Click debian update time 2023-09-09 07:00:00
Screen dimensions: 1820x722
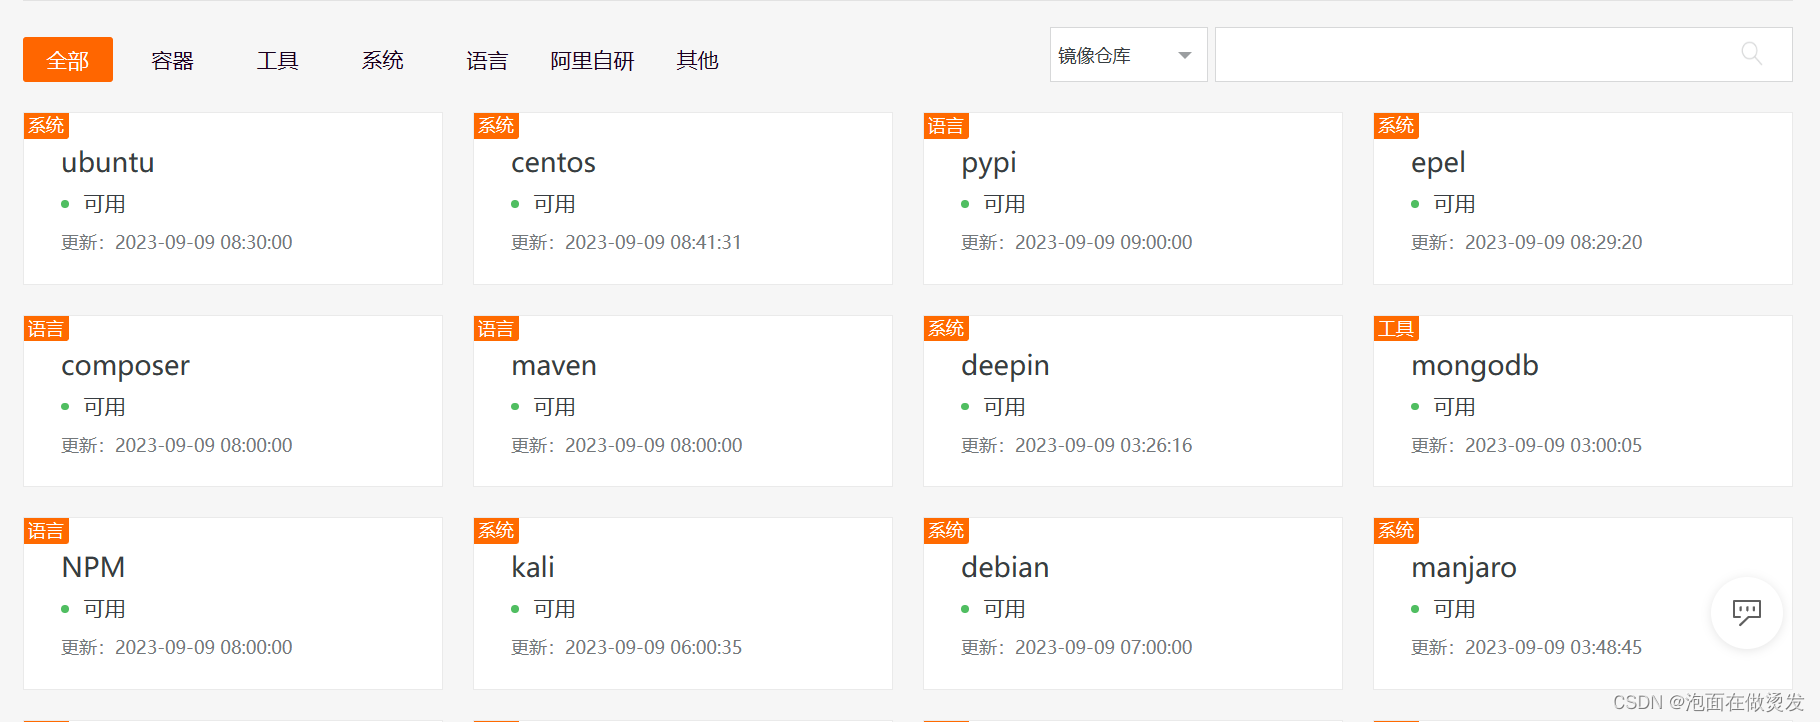(x=1104, y=647)
